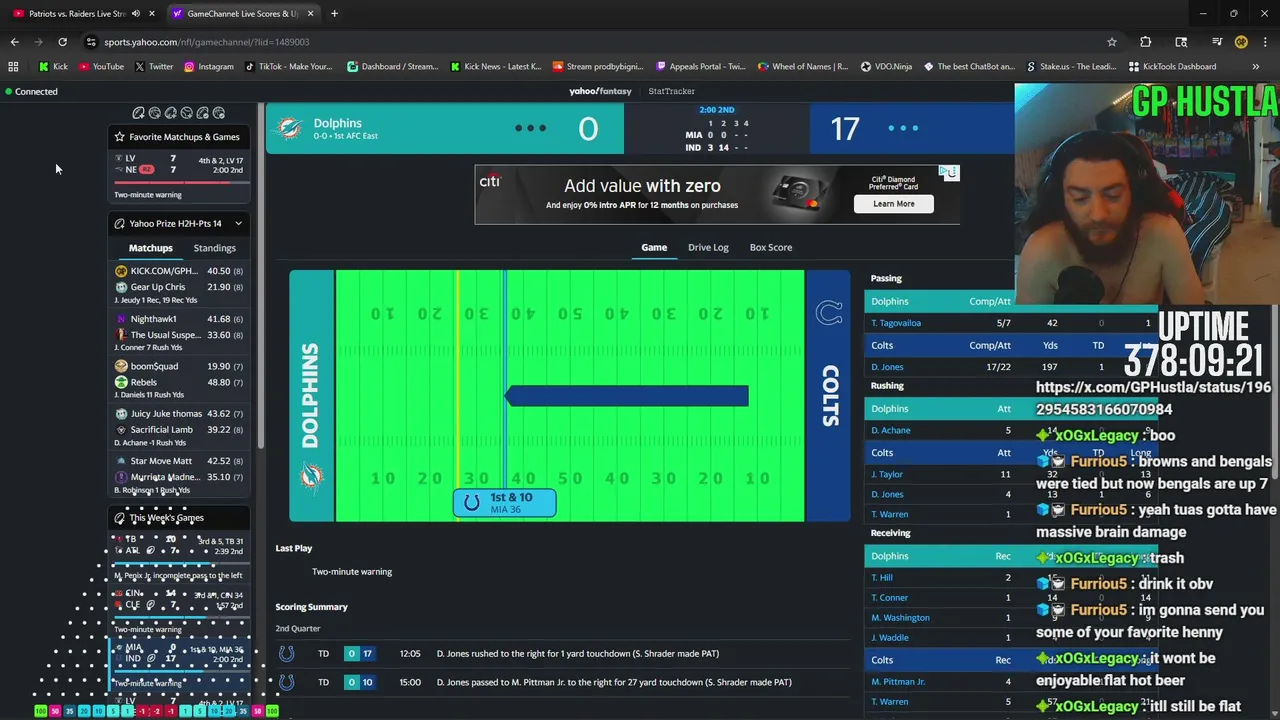The height and width of the screenshot is (720, 1280).
Task: Open Twitter bookmark
Action: pos(153,67)
